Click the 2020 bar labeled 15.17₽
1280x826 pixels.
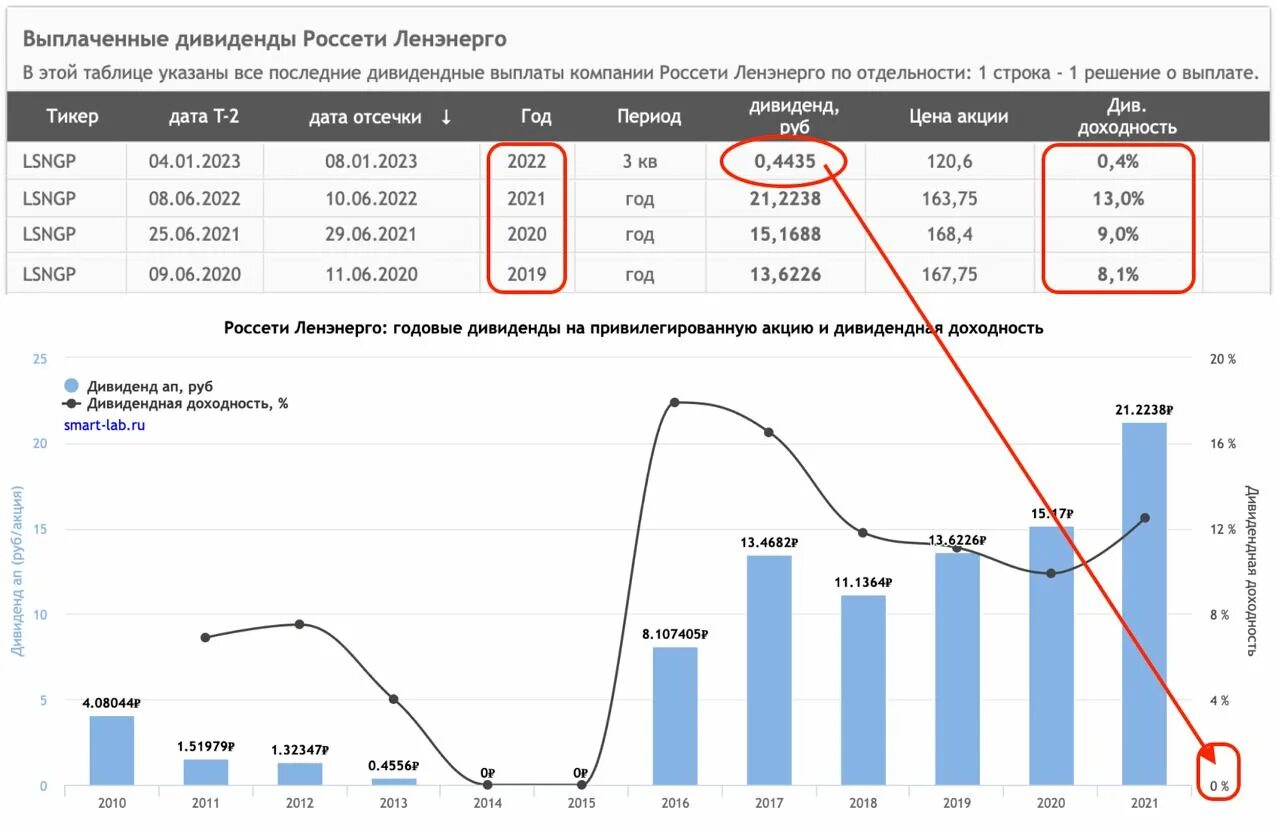pyautogui.click(x=1051, y=656)
